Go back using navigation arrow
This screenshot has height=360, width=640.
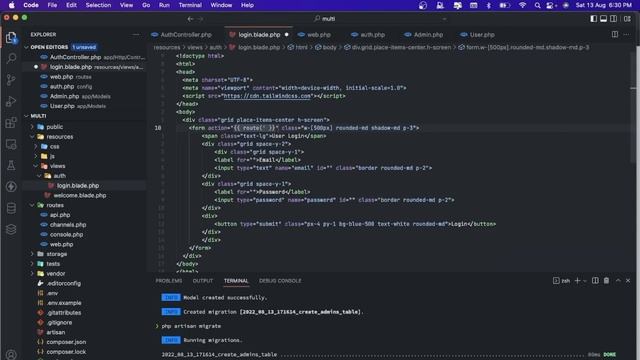coord(190,19)
